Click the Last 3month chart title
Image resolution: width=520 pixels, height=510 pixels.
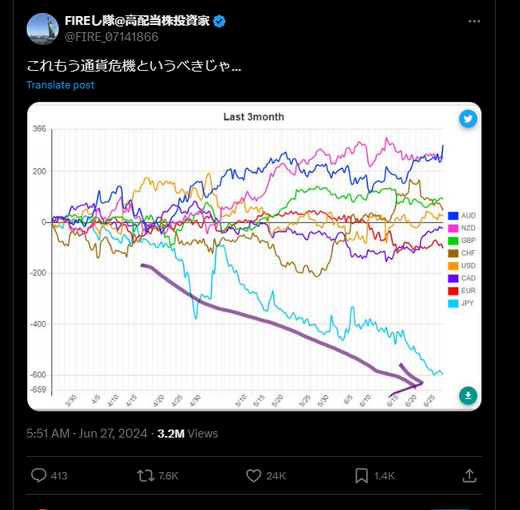[254, 117]
